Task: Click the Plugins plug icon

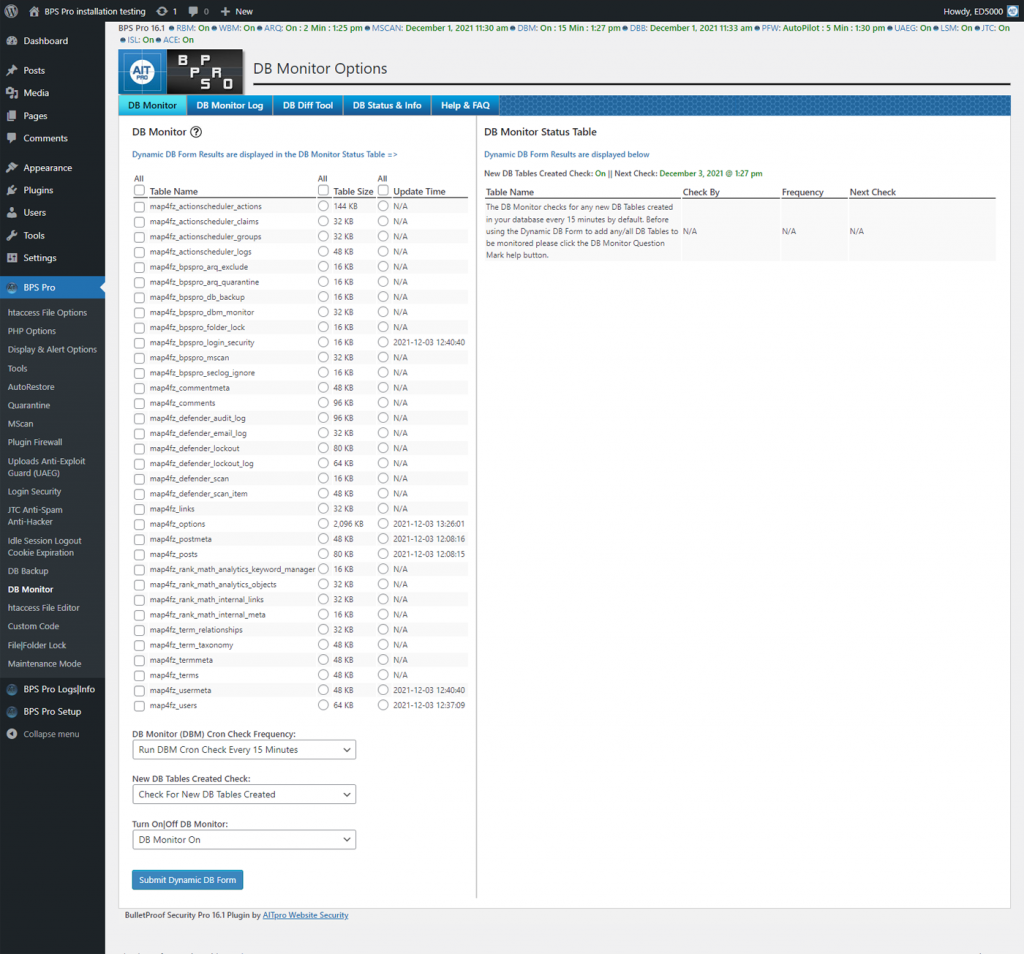Action: pos(12,190)
